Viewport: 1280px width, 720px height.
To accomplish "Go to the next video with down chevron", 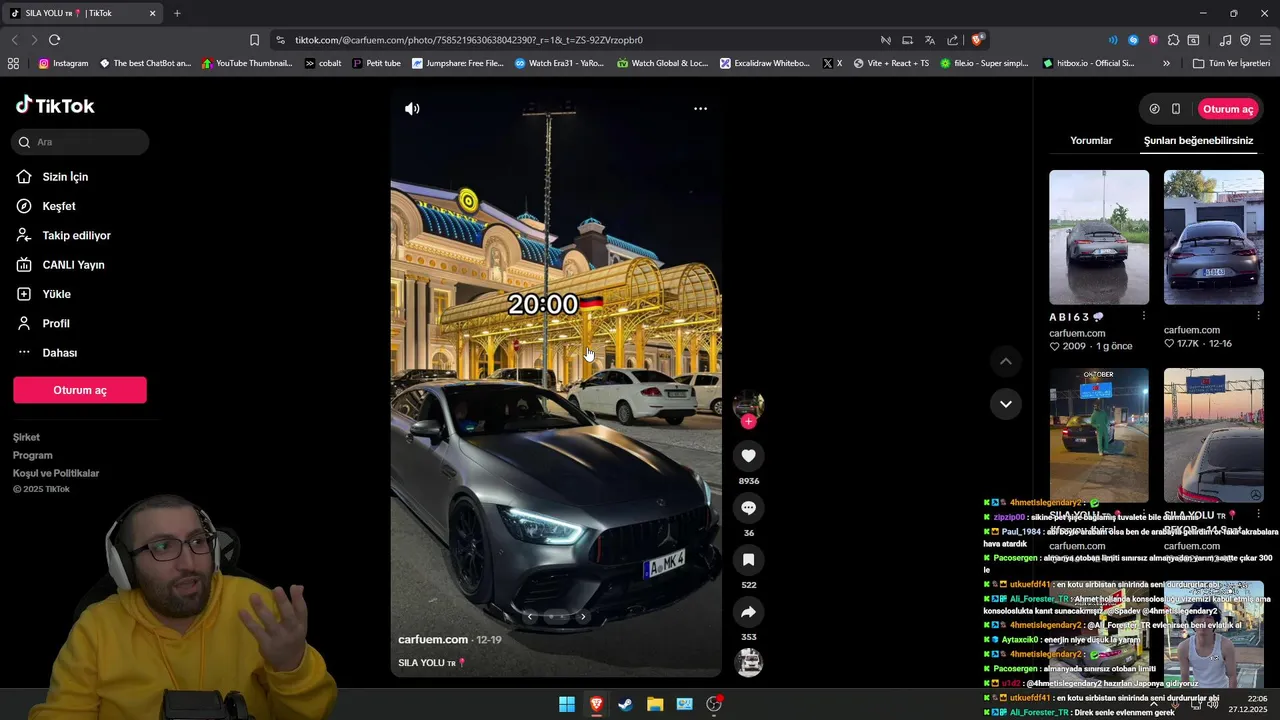I will tap(1006, 404).
